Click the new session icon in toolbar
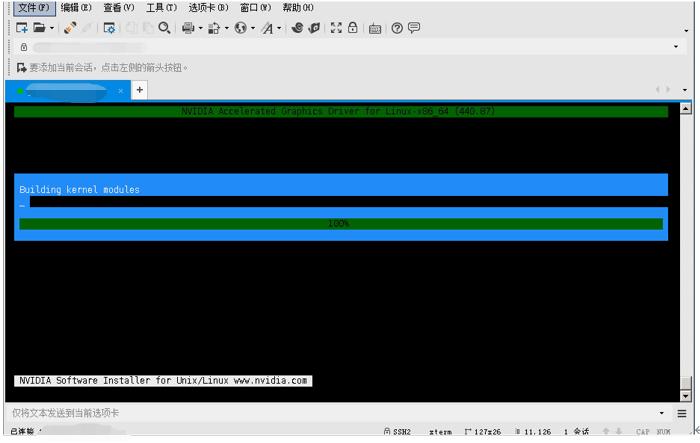The height and width of the screenshot is (443, 700). point(21,28)
